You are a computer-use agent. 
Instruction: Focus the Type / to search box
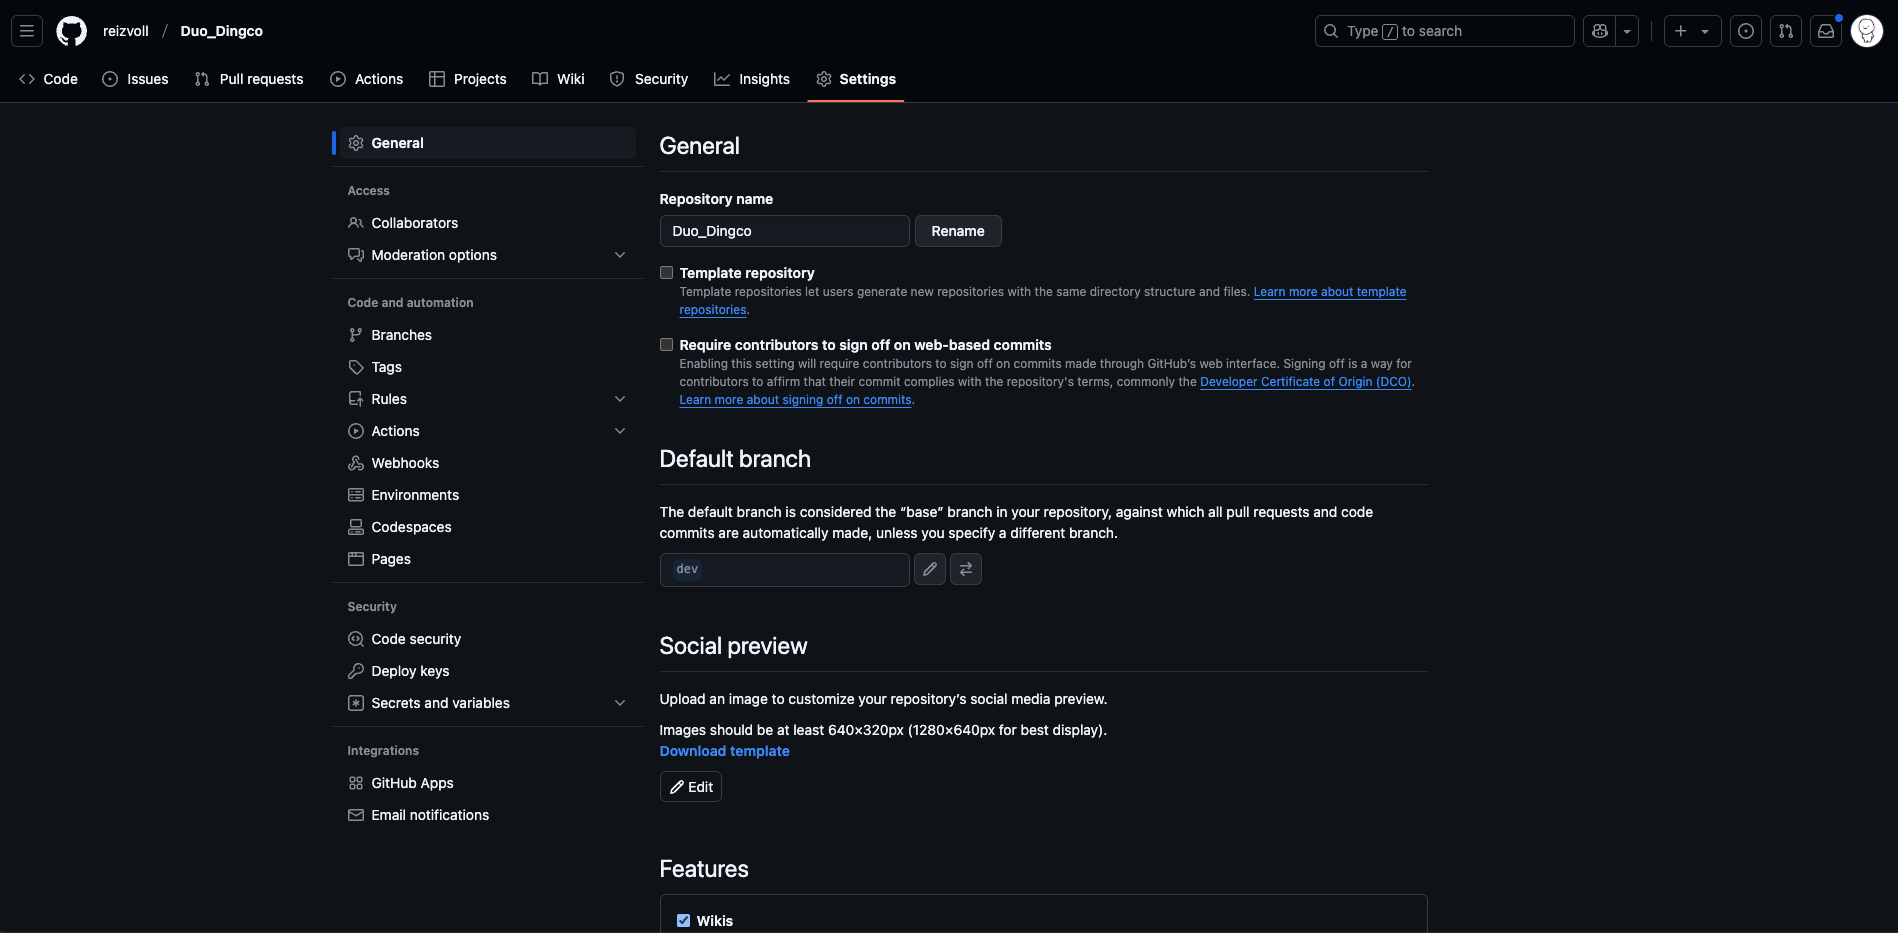pos(1444,31)
